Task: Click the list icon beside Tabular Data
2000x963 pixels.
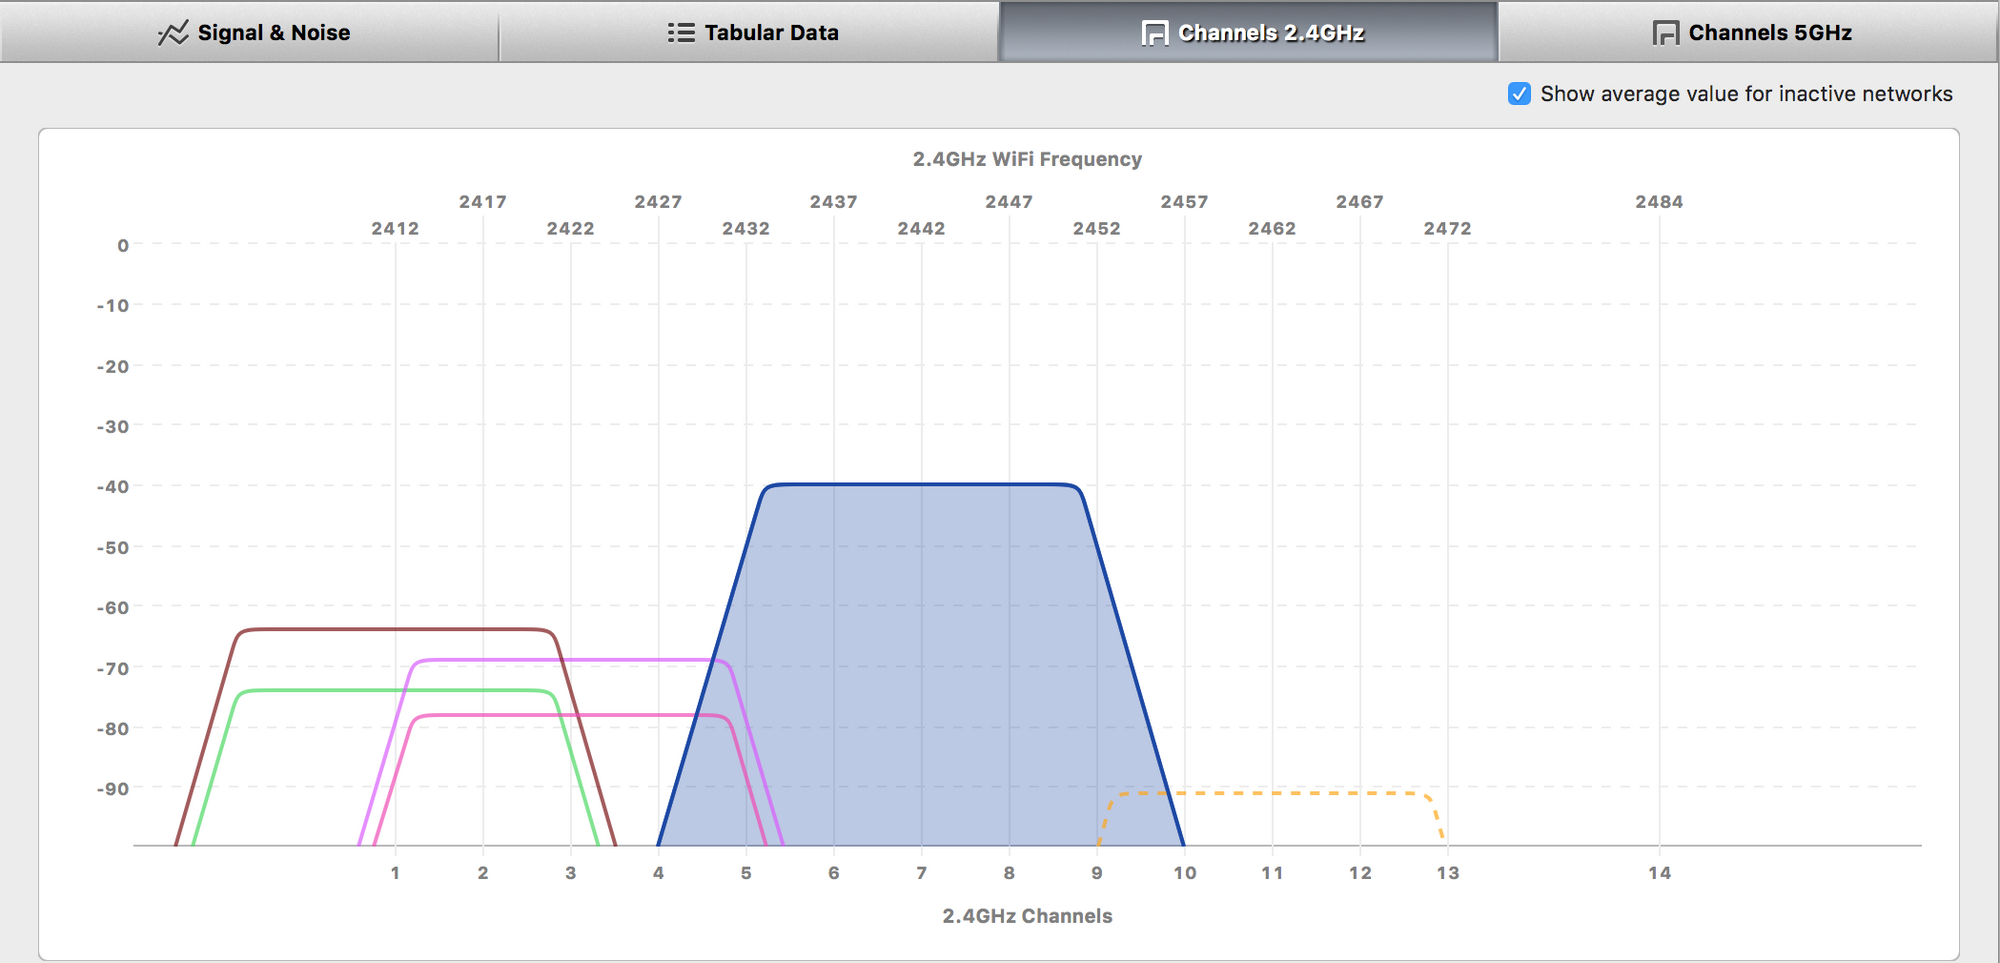Action: point(680,33)
